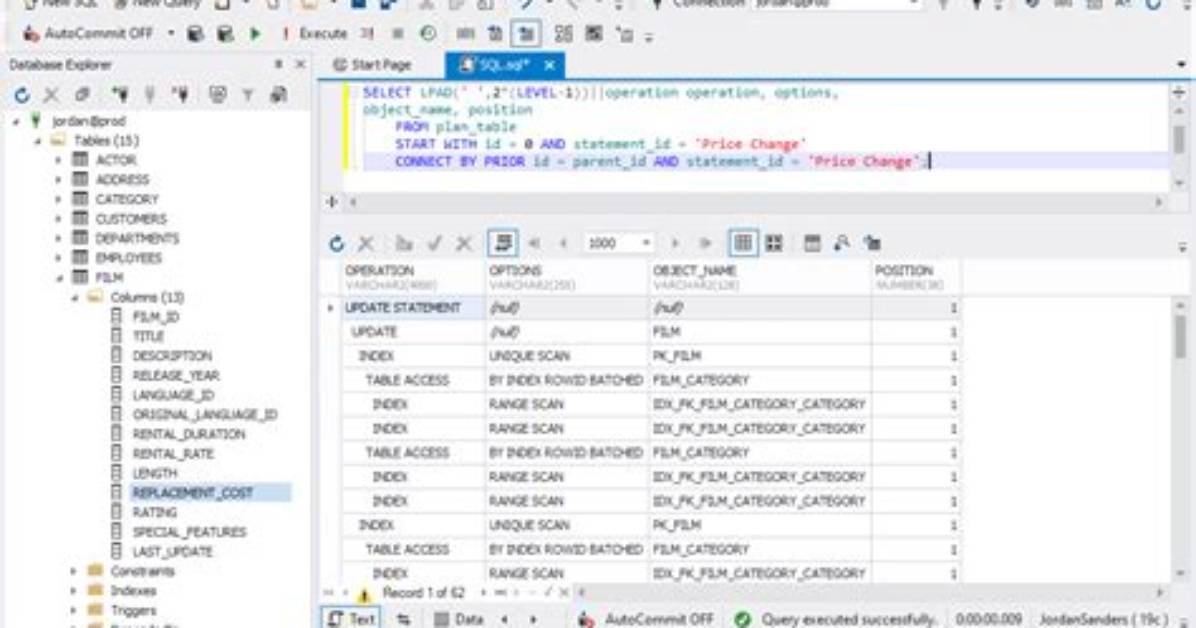
Task: Select the REPLACEMENT_COST column
Action: (x=192, y=493)
